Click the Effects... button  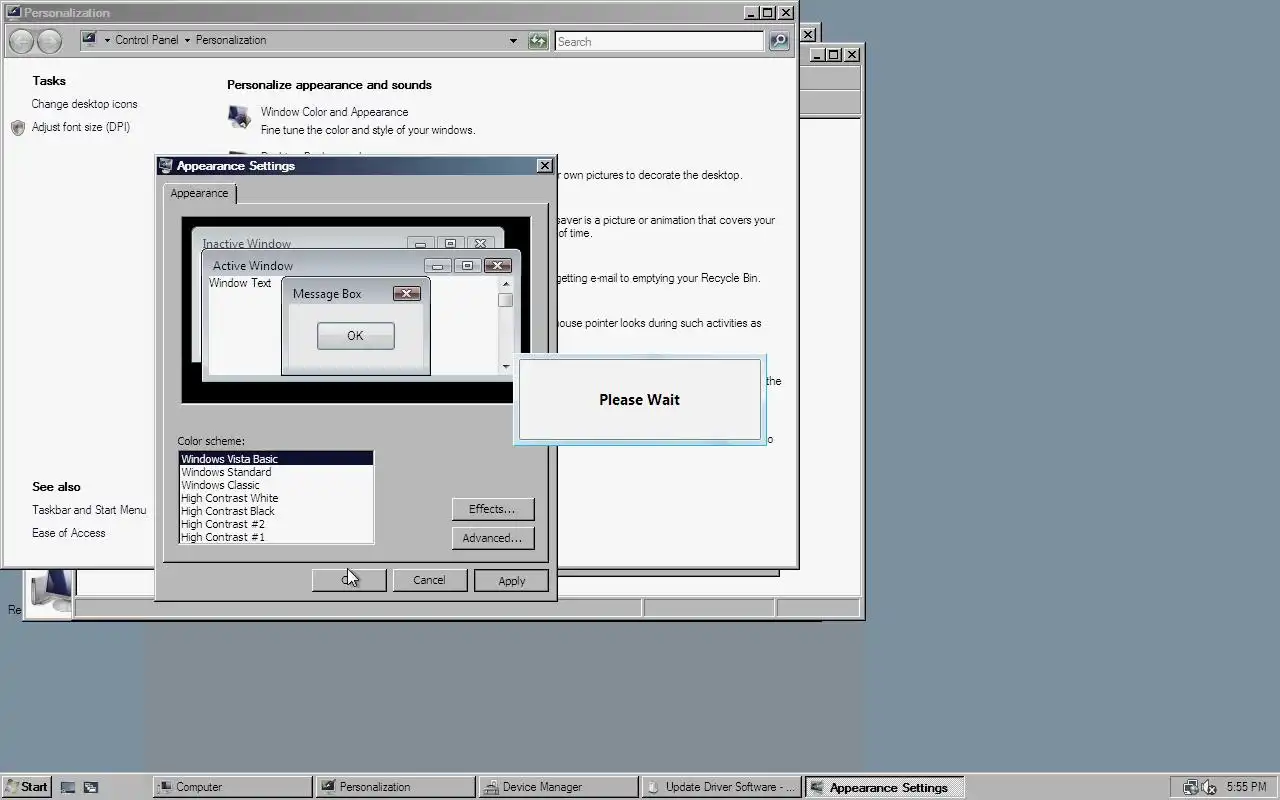492,509
